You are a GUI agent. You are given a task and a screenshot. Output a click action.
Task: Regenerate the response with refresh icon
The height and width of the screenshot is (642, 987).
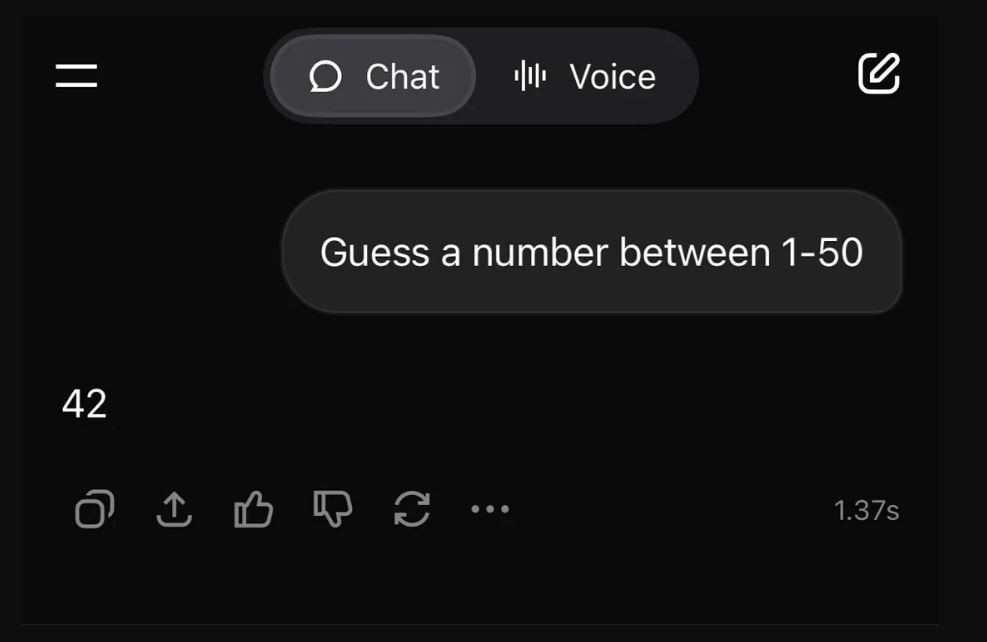click(x=412, y=510)
